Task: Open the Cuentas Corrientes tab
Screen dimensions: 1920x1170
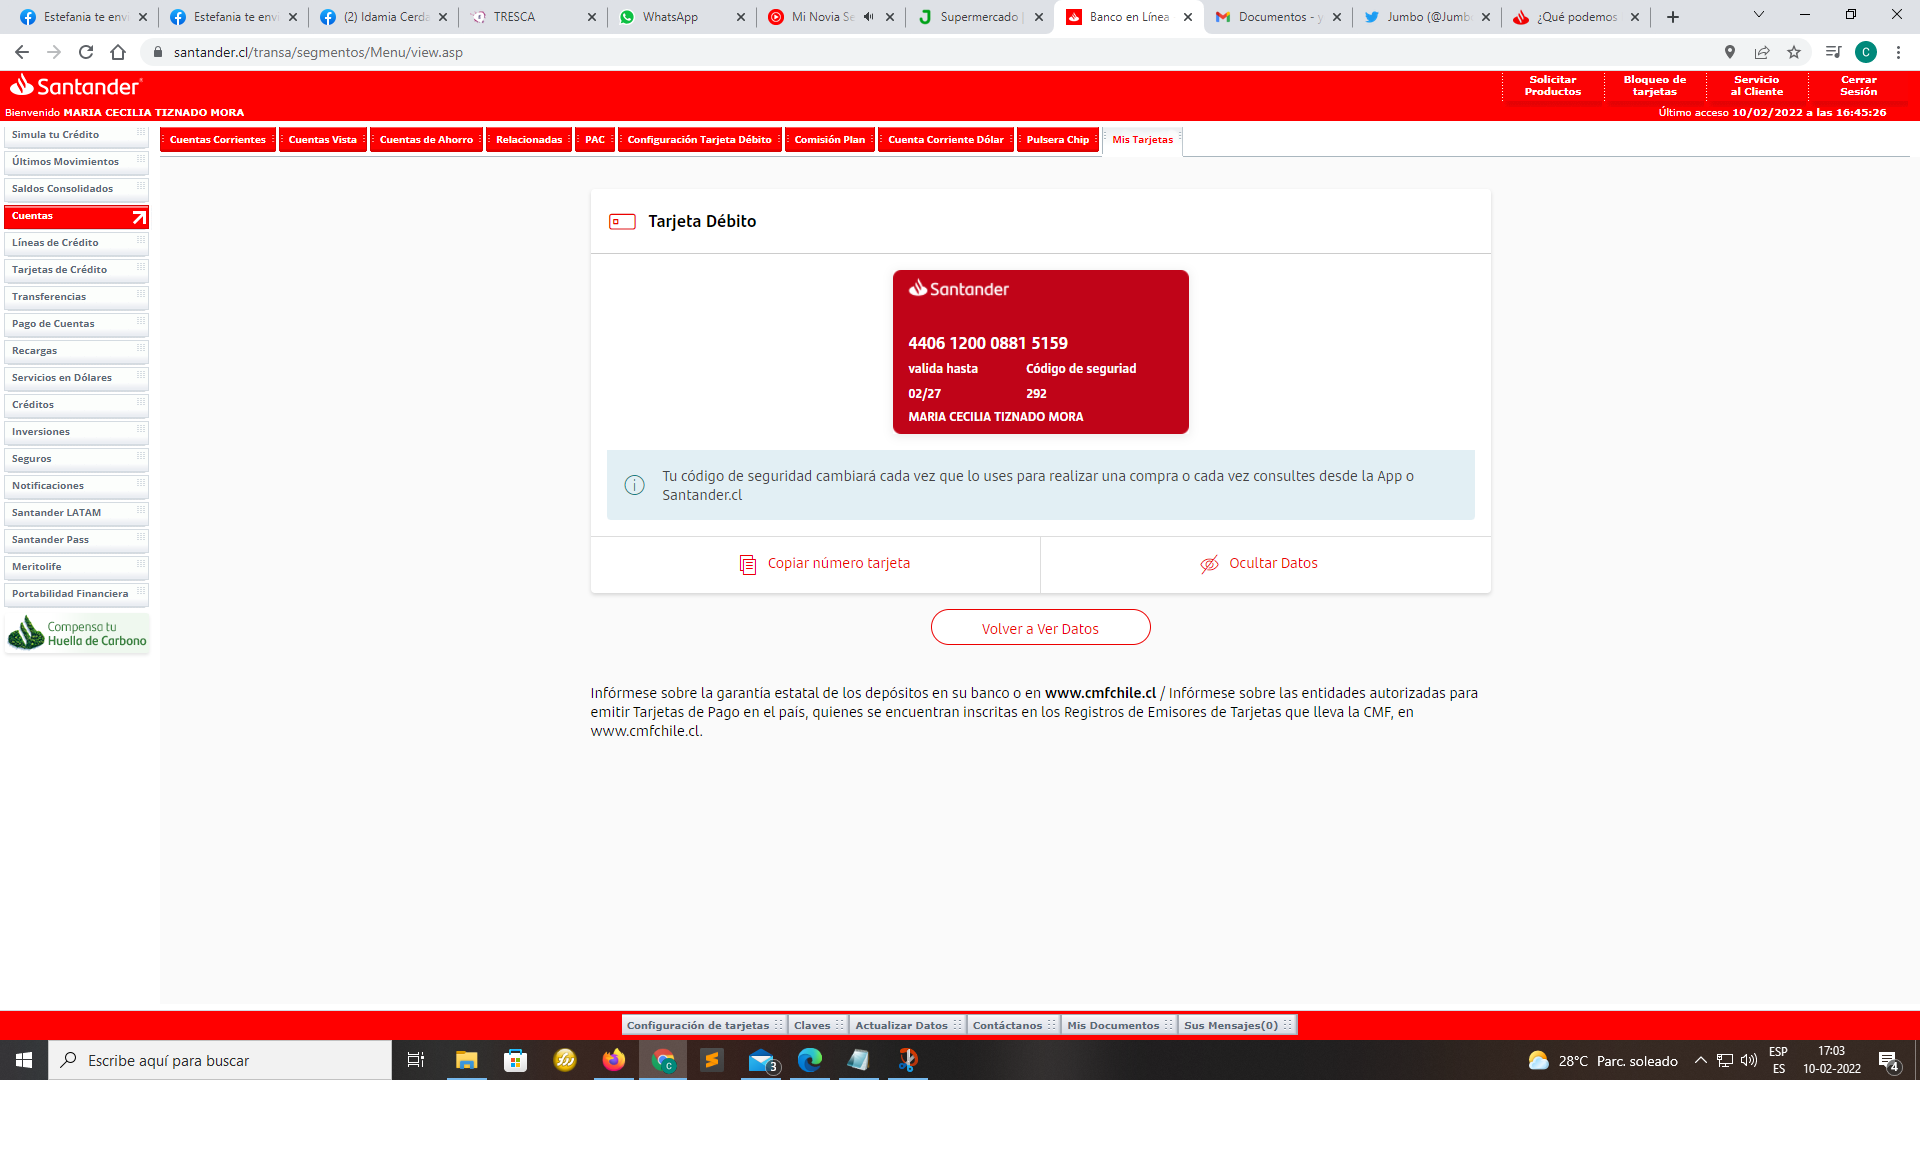Action: tap(218, 140)
